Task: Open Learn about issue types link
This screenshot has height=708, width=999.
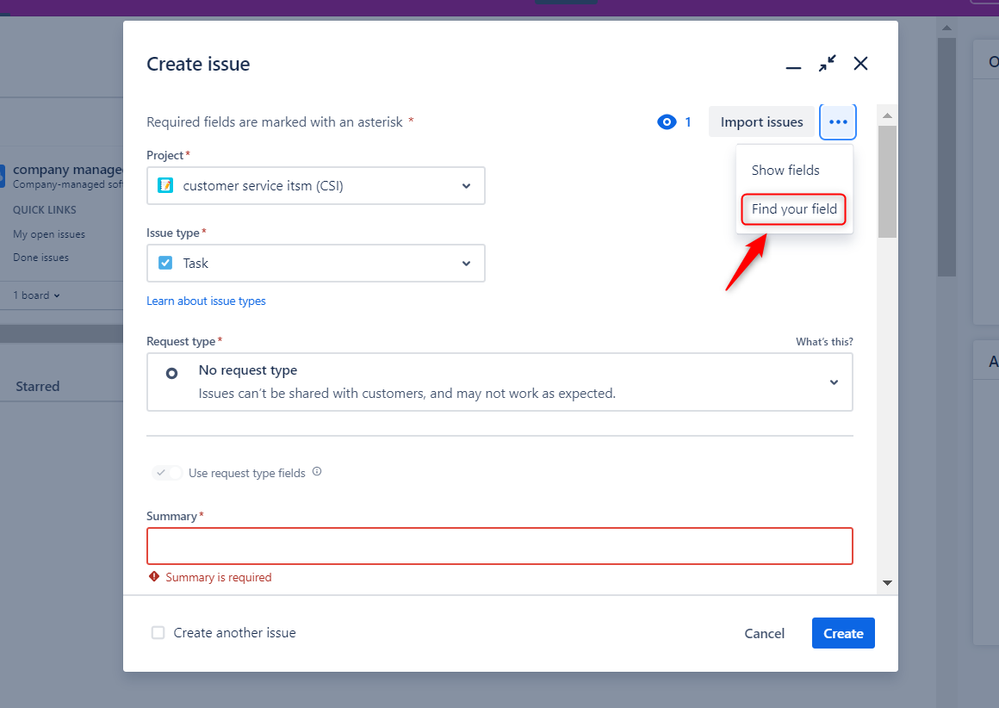Action: tap(206, 301)
